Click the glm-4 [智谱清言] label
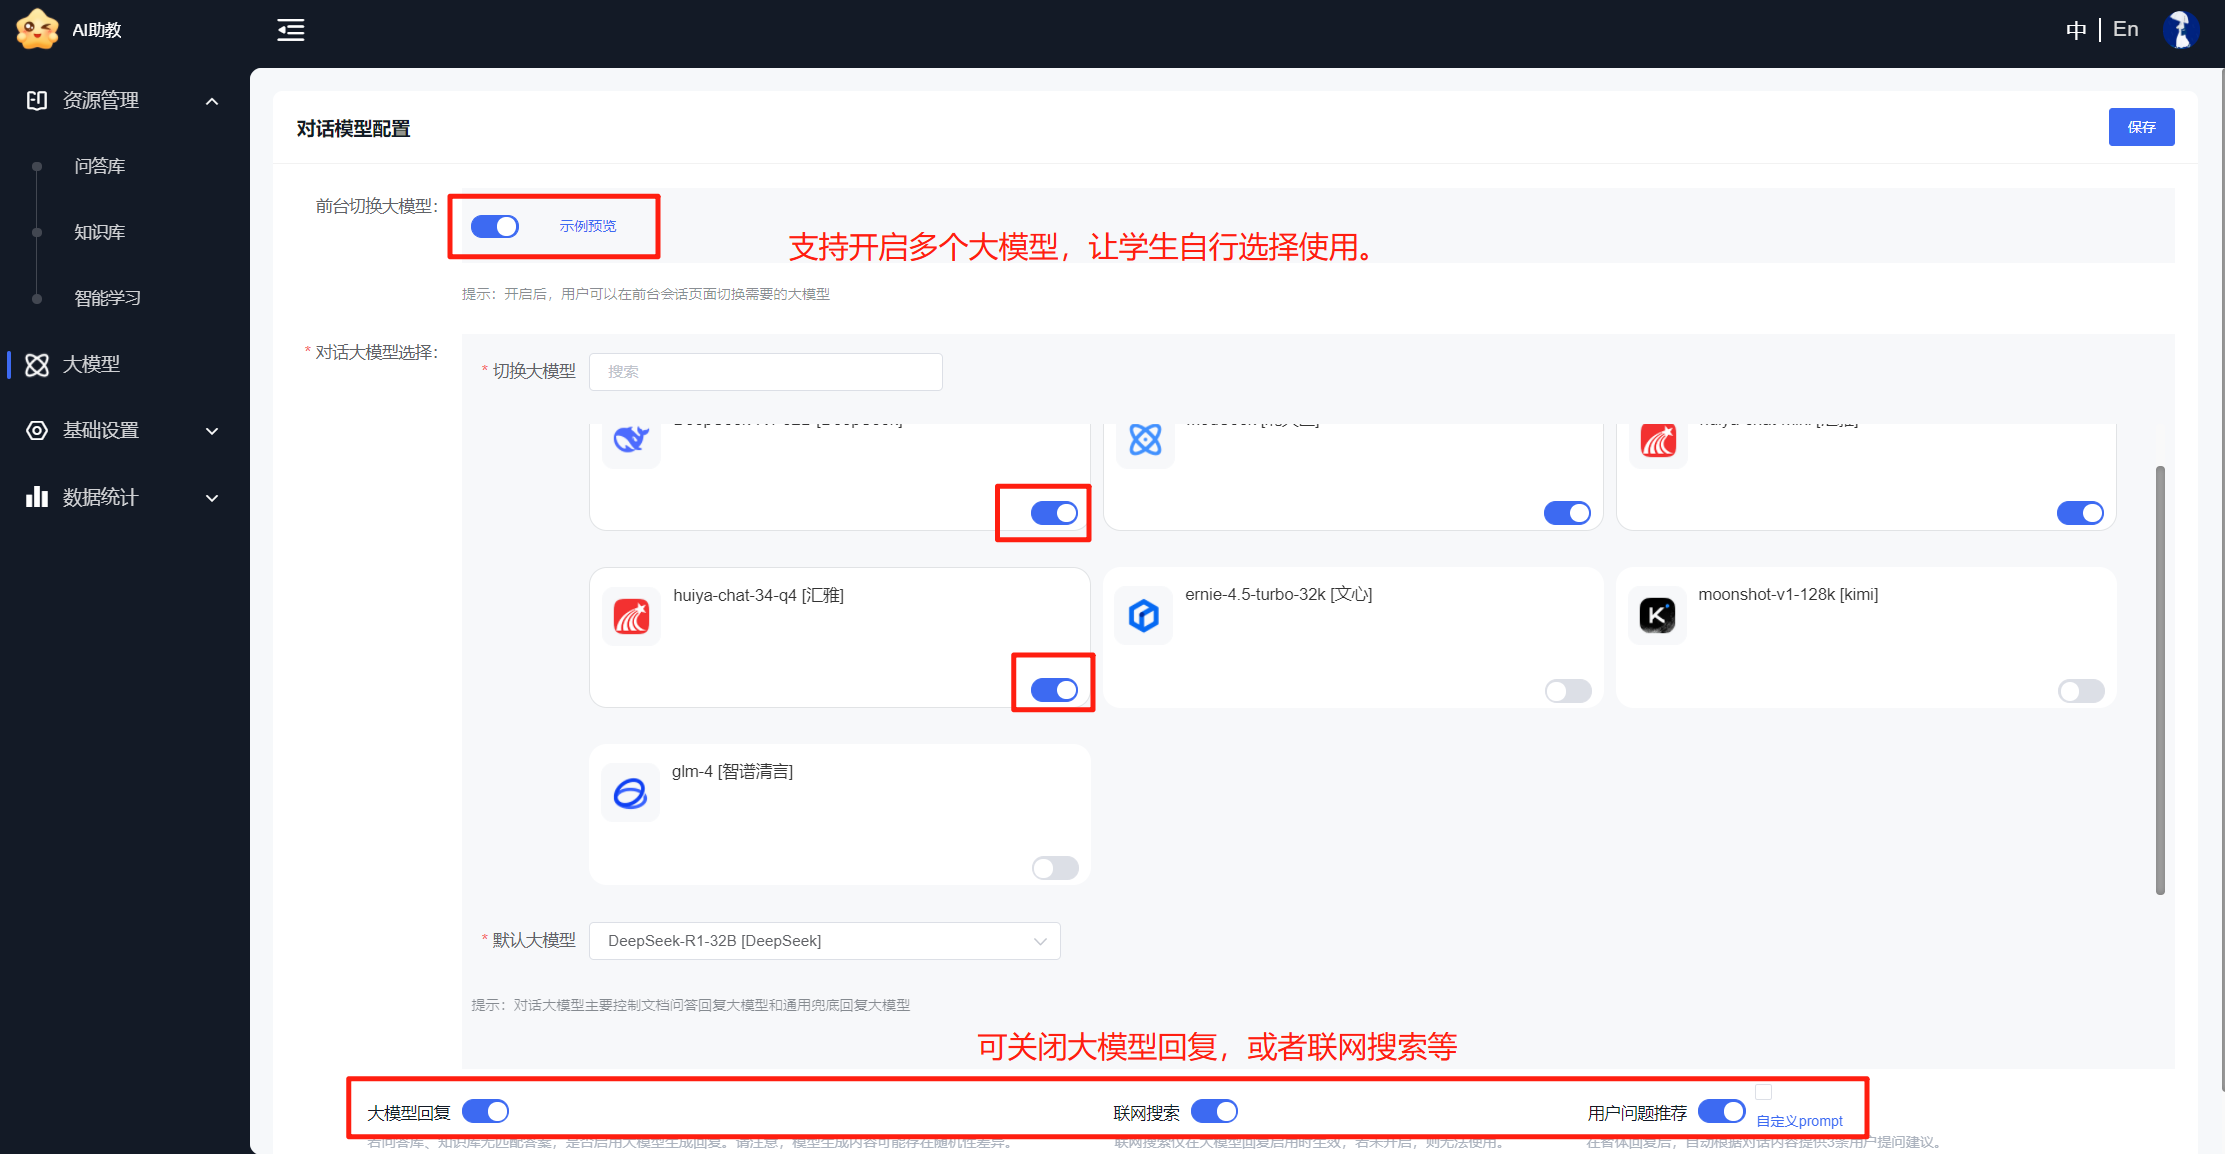This screenshot has width=2225, height=1154. point(732,771)
